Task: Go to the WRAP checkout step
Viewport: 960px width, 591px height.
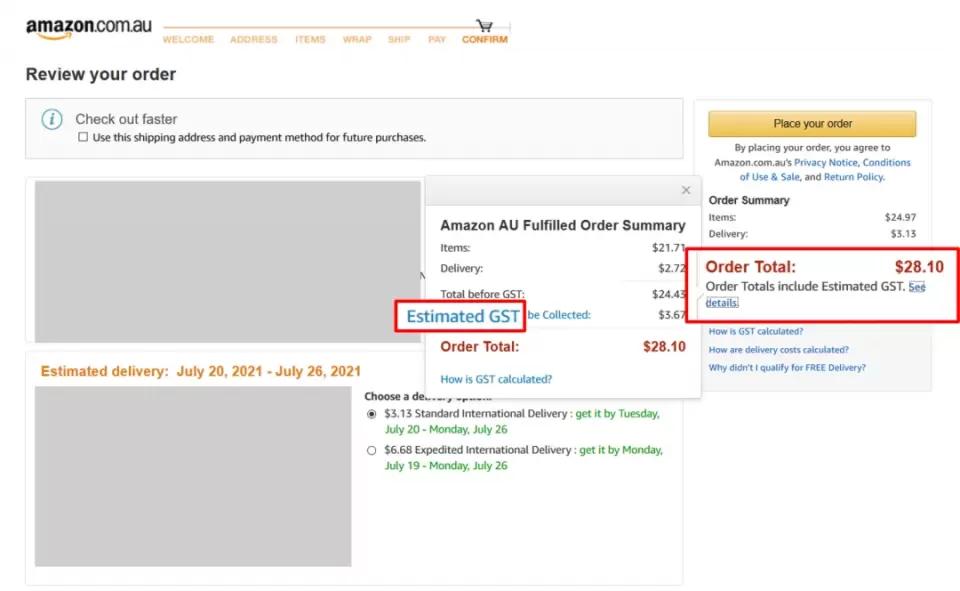Action: tap(357, 40)
